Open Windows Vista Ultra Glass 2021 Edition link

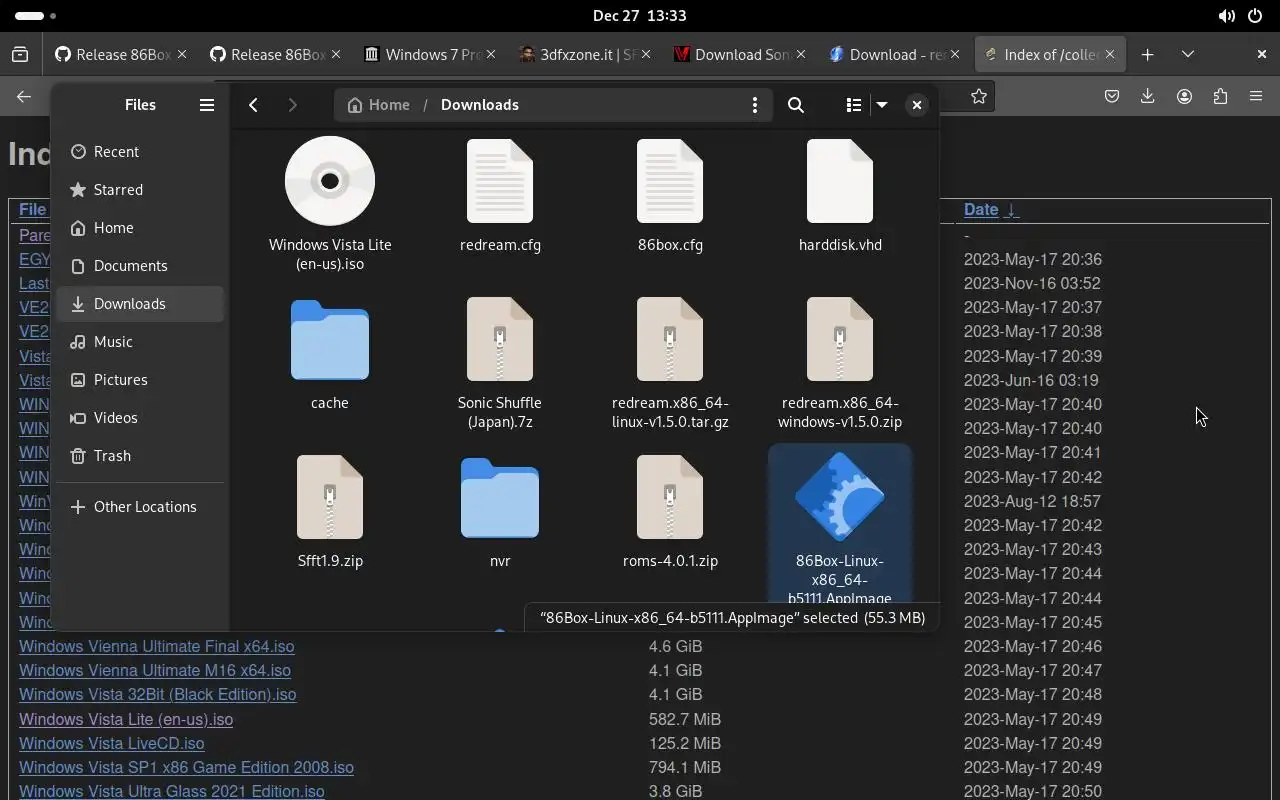pyautogui.click(x=172, y=791)
